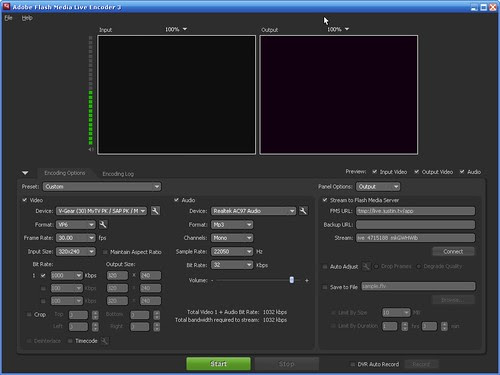Viewport: 500px width, 375px height.
Task: Open the audio Format Mp3 dropdown
Action: pyautogui.click(x=232, y=225)
